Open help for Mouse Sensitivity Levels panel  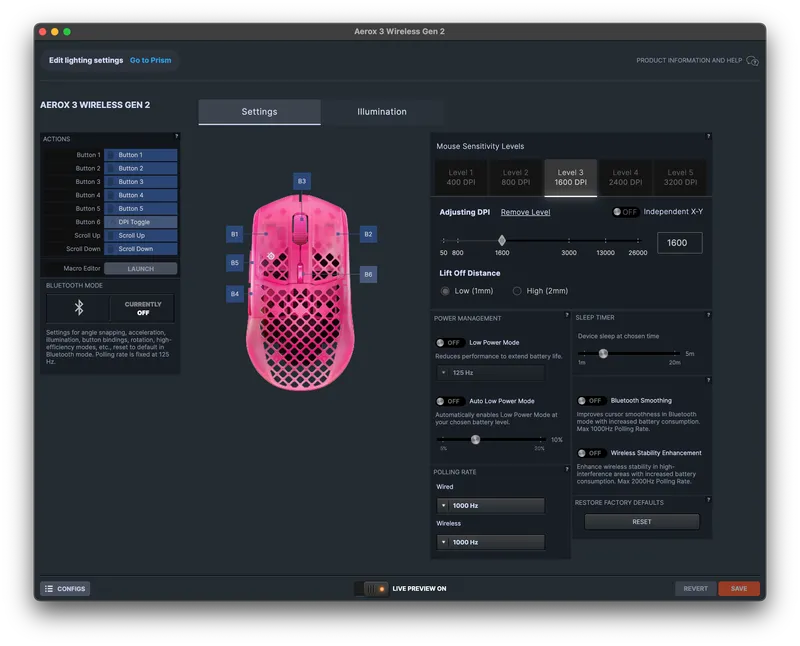pos(708,136)
